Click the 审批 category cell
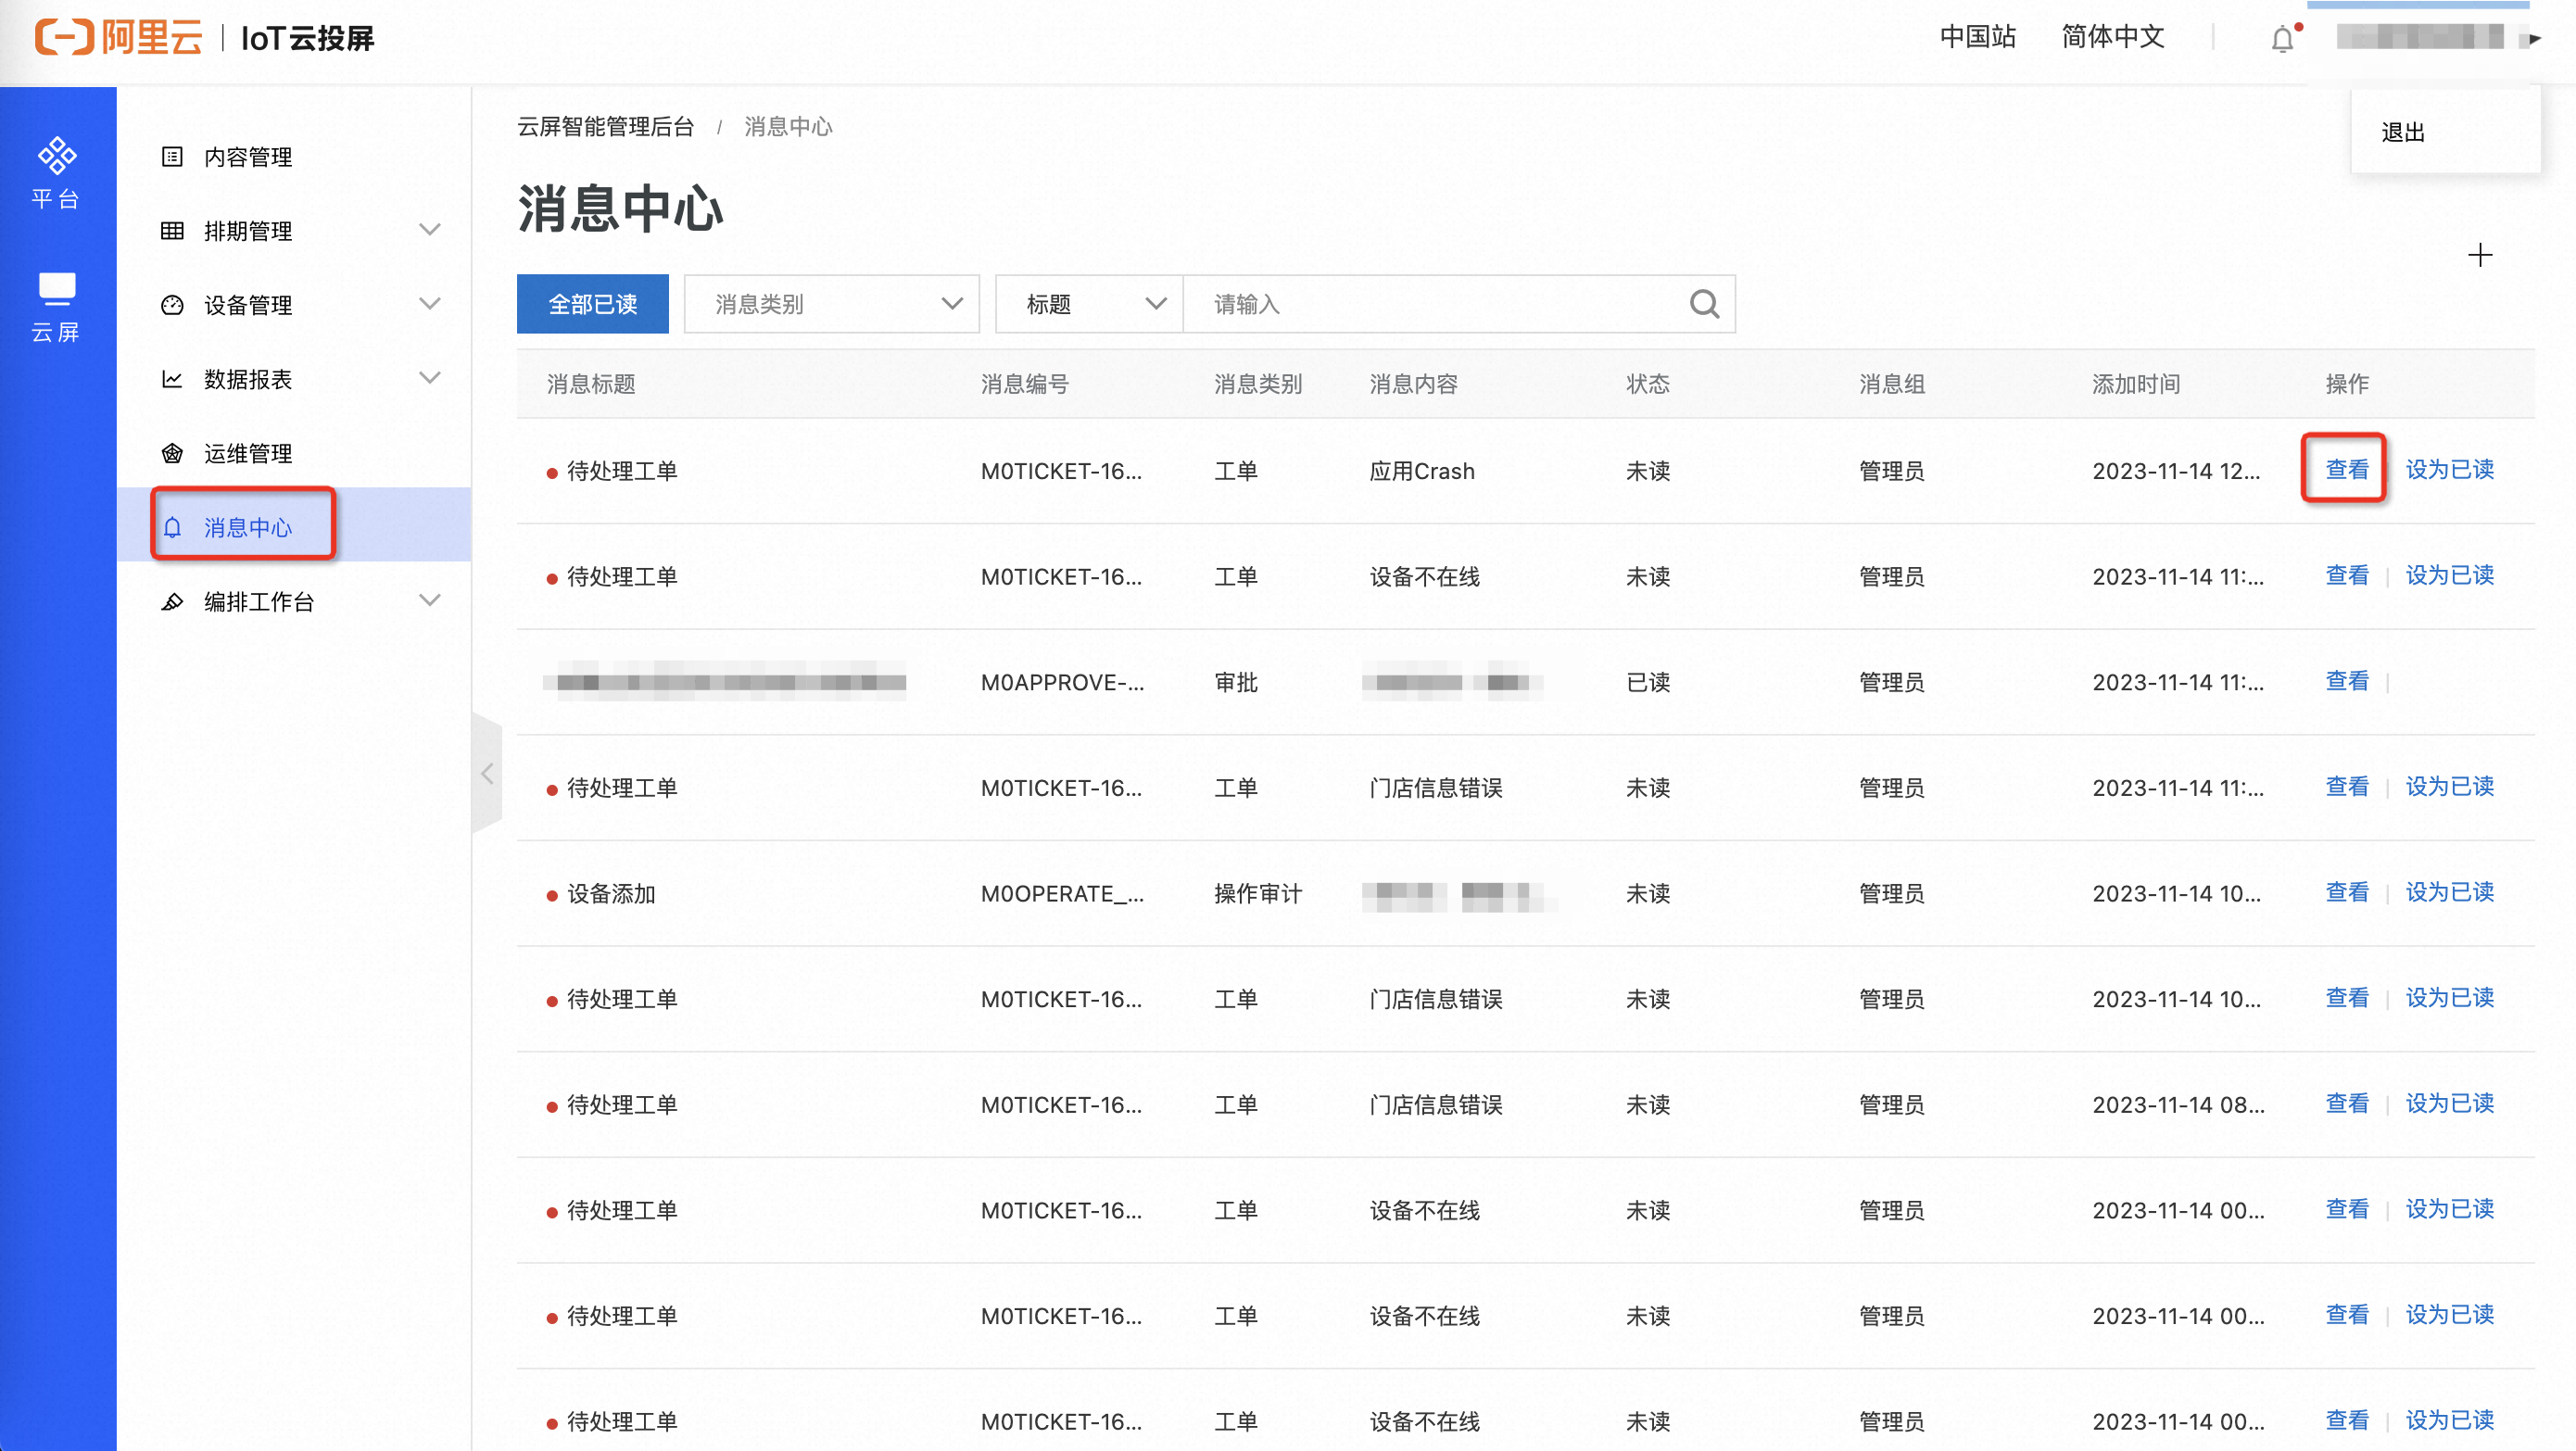Image resolution: width=2576 pixels, height=1451 pixels. pyautogui.click(x=1235, y=682)
